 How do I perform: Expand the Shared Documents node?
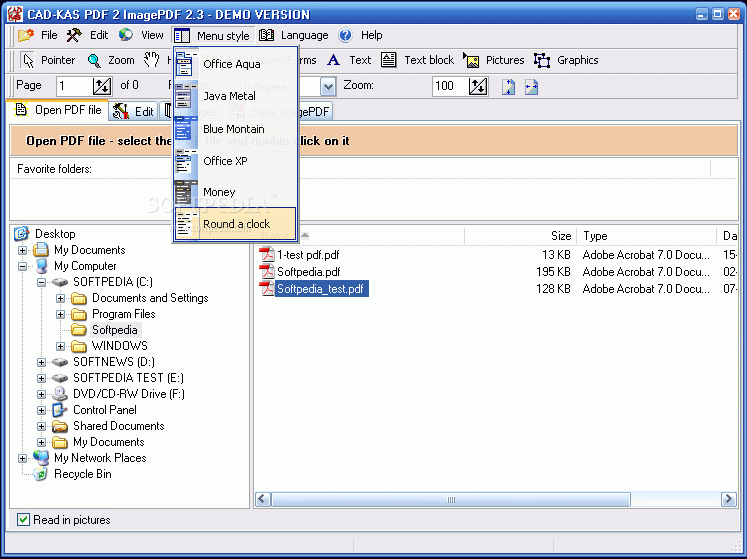(41, 426)
